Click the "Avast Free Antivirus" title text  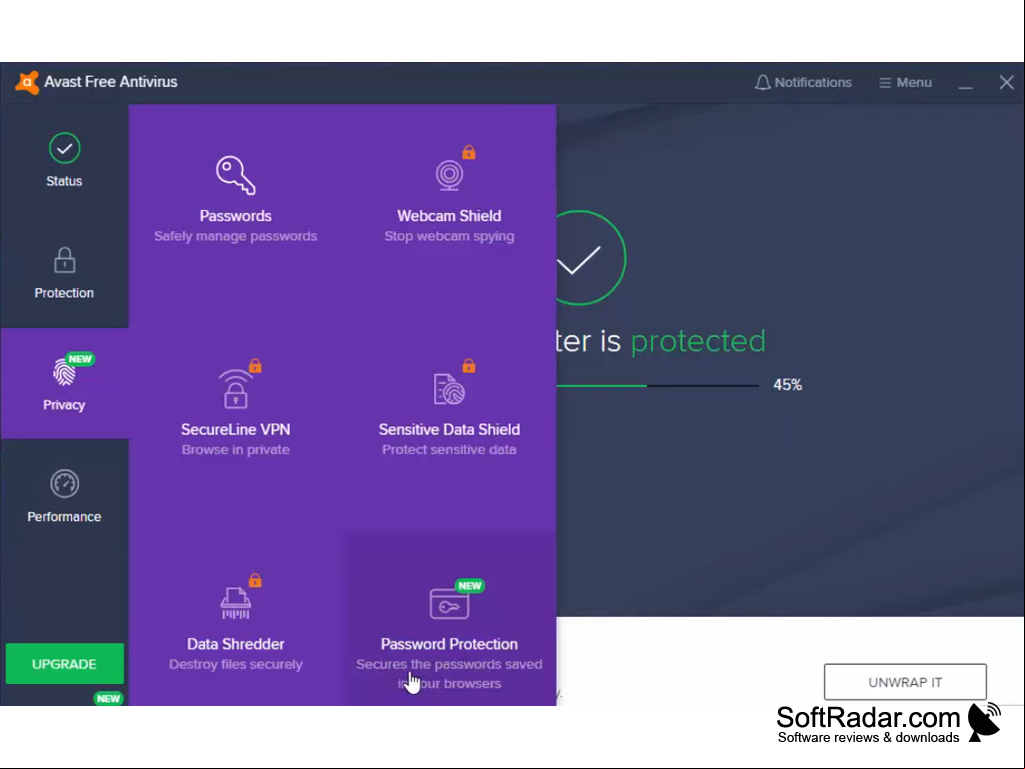[110, 82]
